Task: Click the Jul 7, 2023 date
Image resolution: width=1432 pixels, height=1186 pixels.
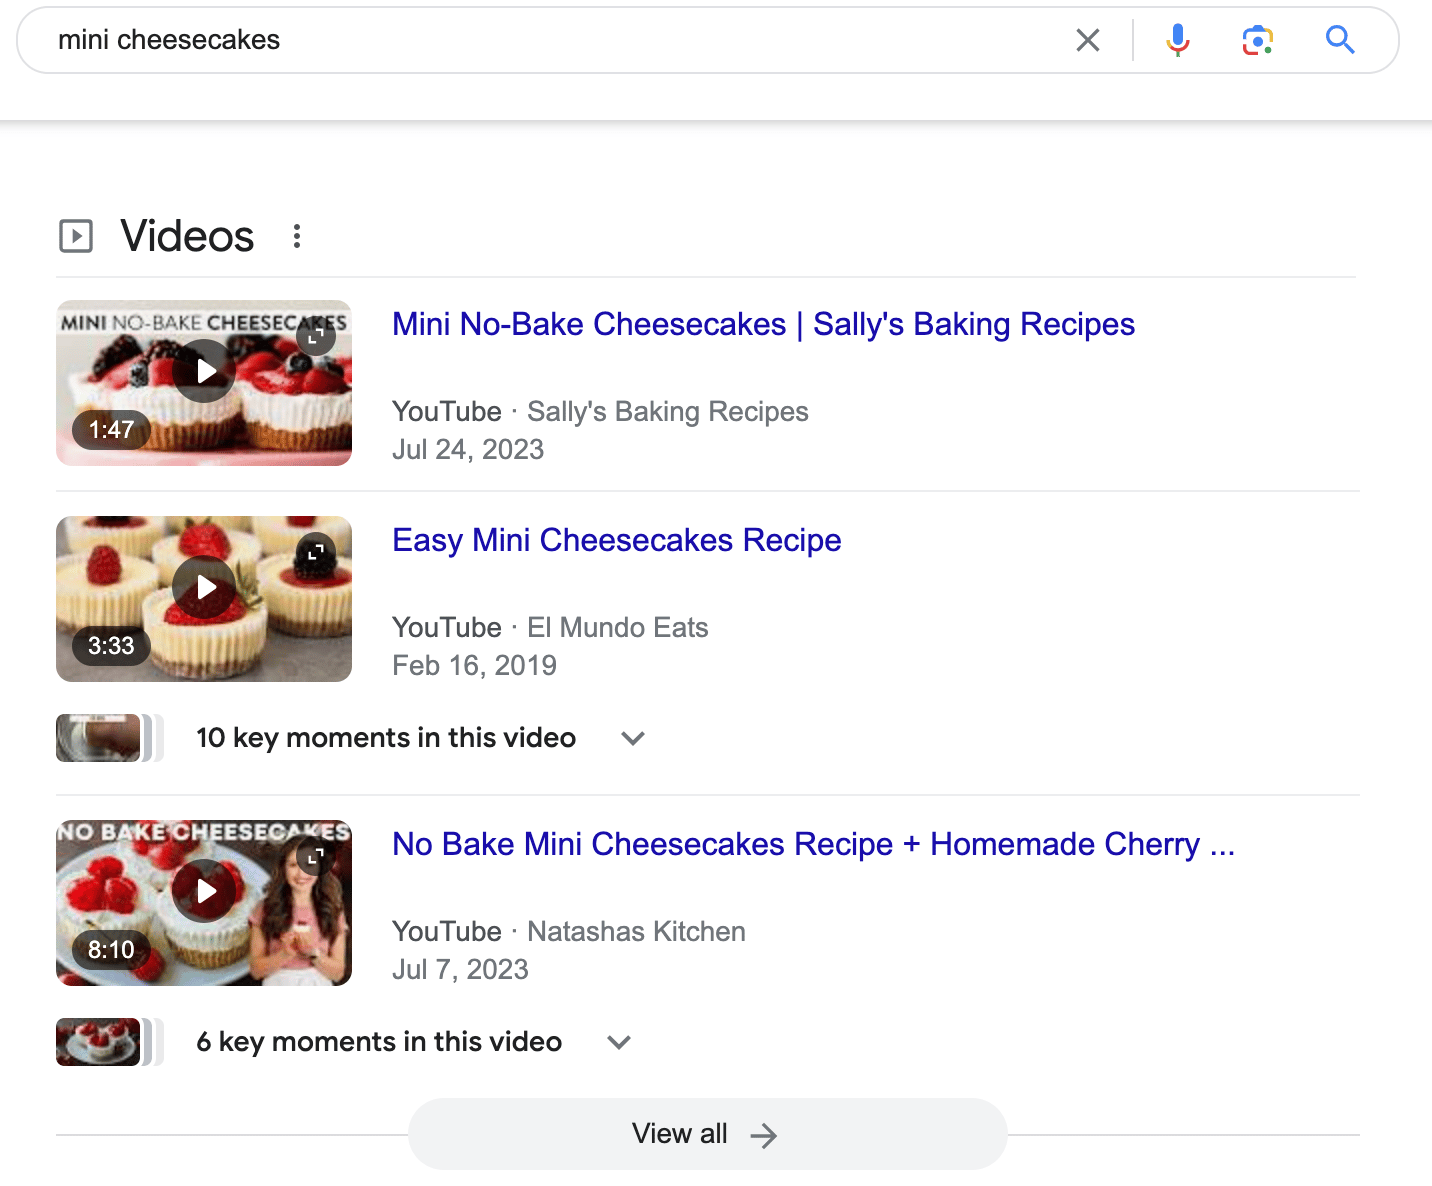Action: coord(460,970)
